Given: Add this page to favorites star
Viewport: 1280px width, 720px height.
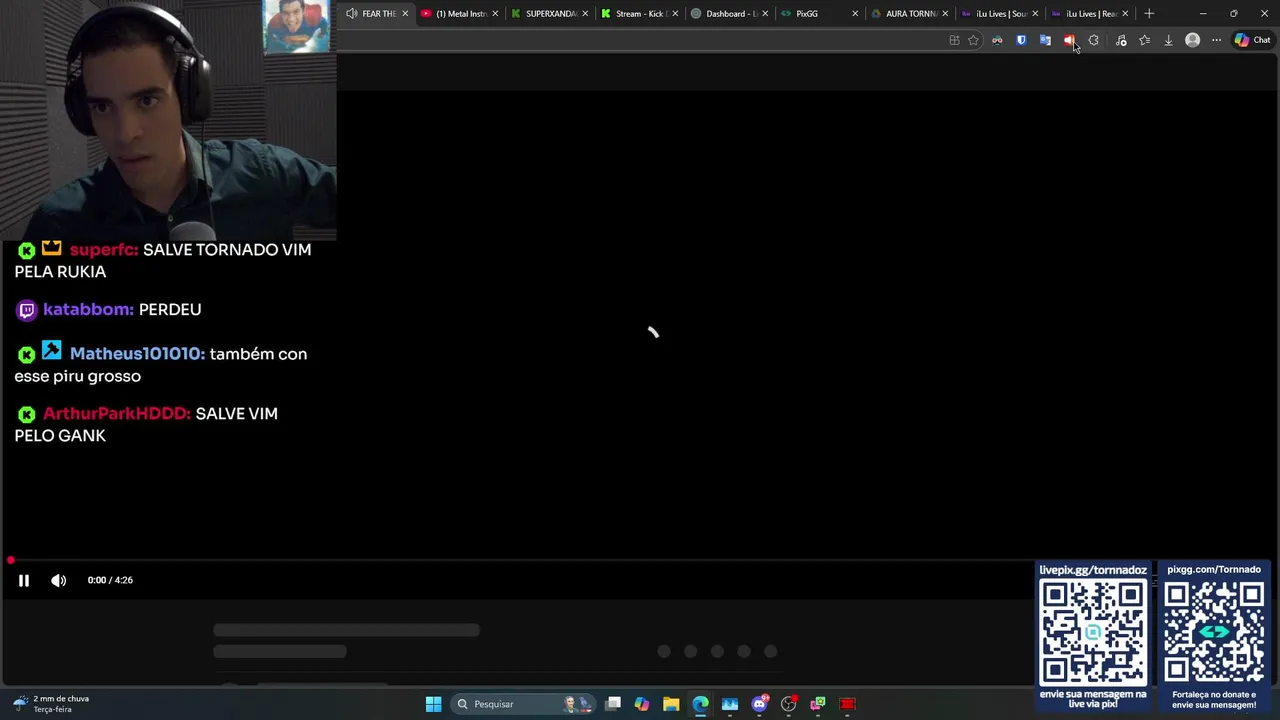Looking at the screenshot, I should [973, 40].
